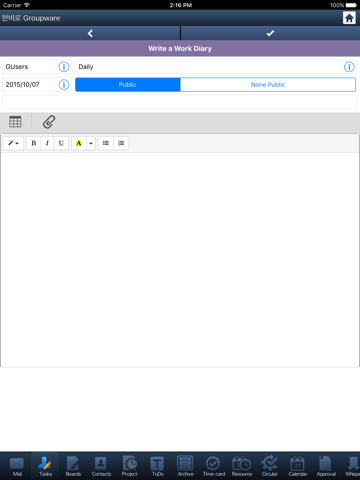Image resolution: width=360 pixels, height=480 pixels.
Task: Open info for Daily field
Action: coord(349,67)
